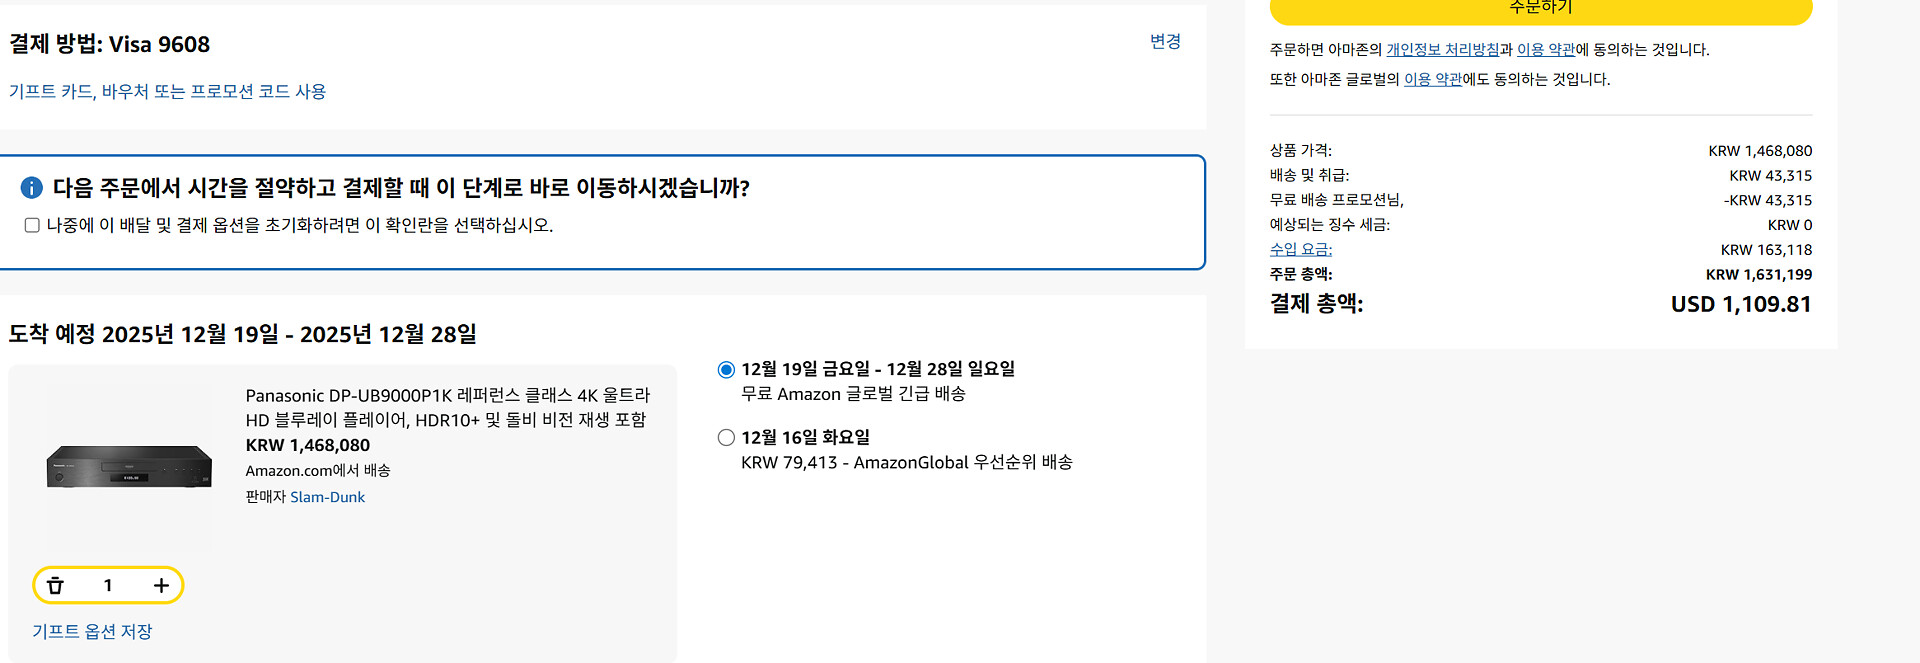Click the item price KRW 1,468,080 under title
1920x663 pixels.
pos(308,445)
